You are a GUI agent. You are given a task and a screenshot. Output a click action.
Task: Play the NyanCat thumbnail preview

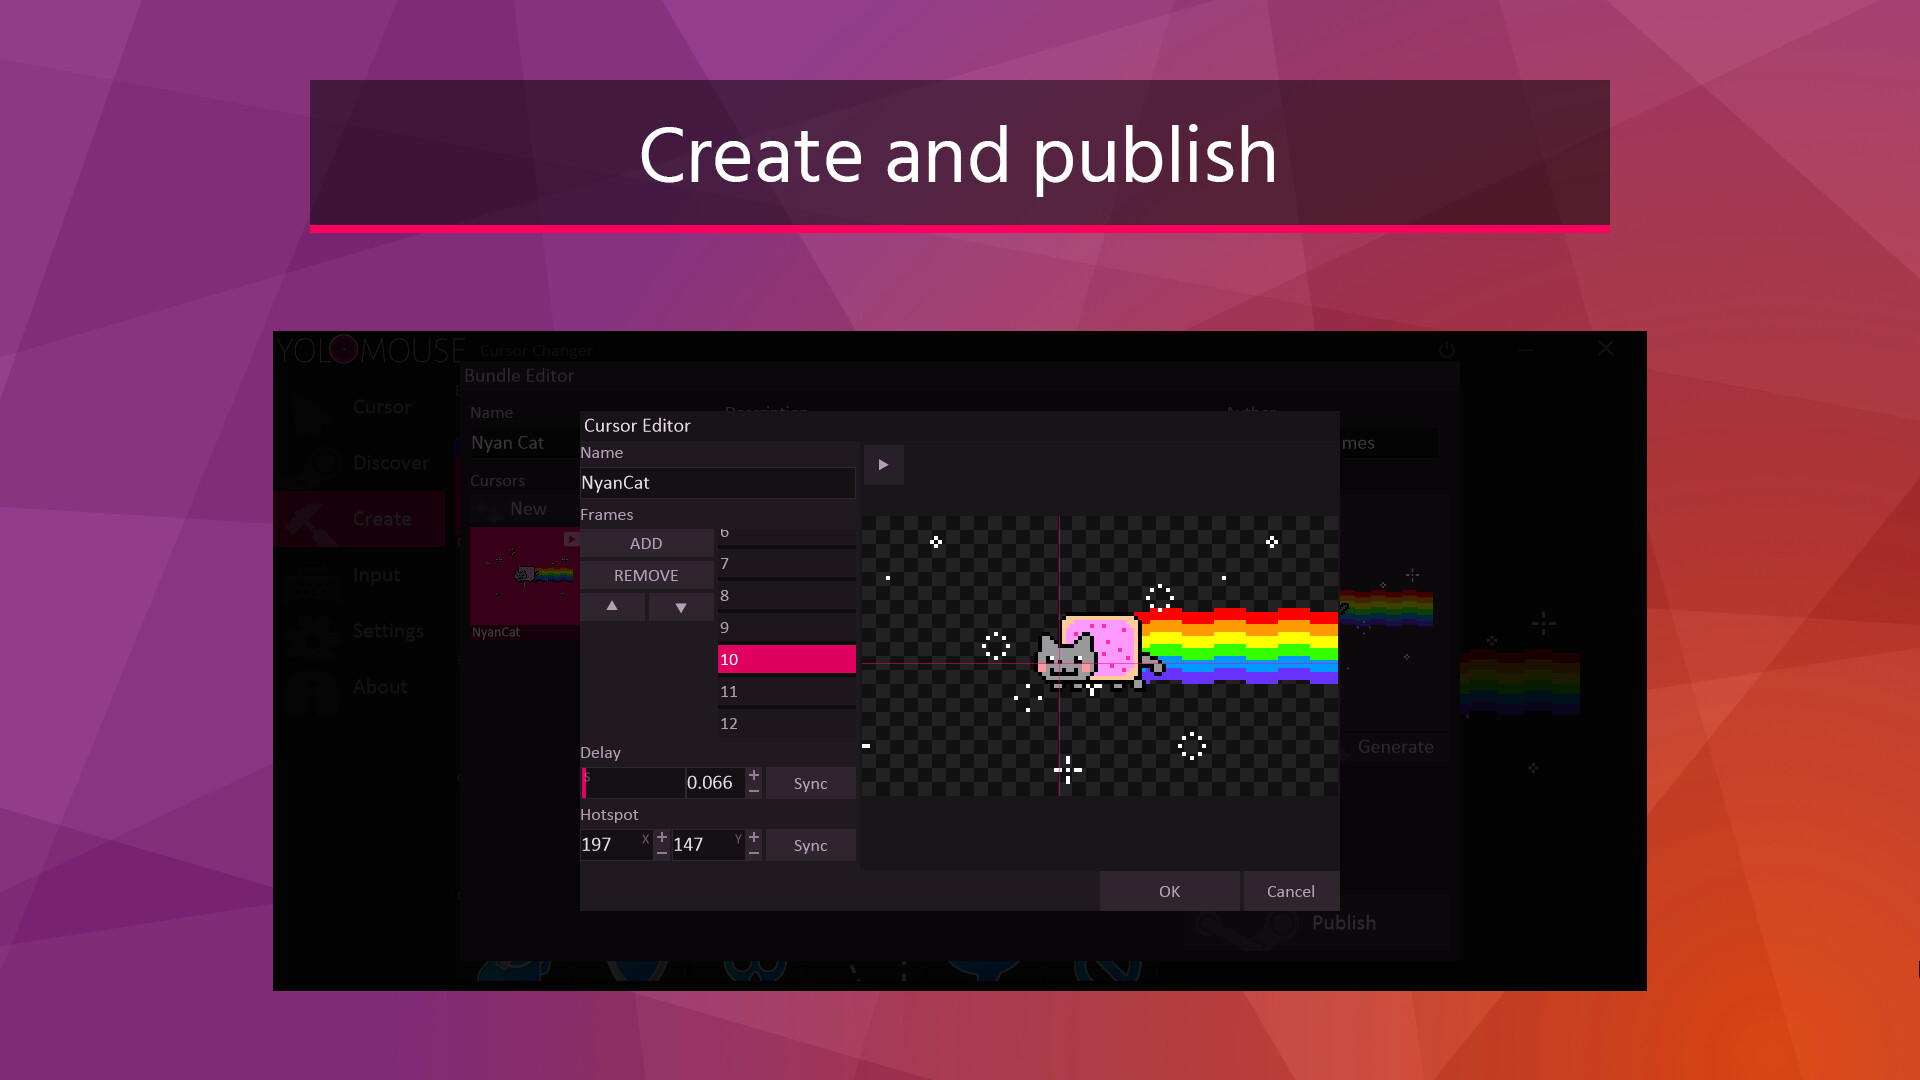click(x=571, y=539)
